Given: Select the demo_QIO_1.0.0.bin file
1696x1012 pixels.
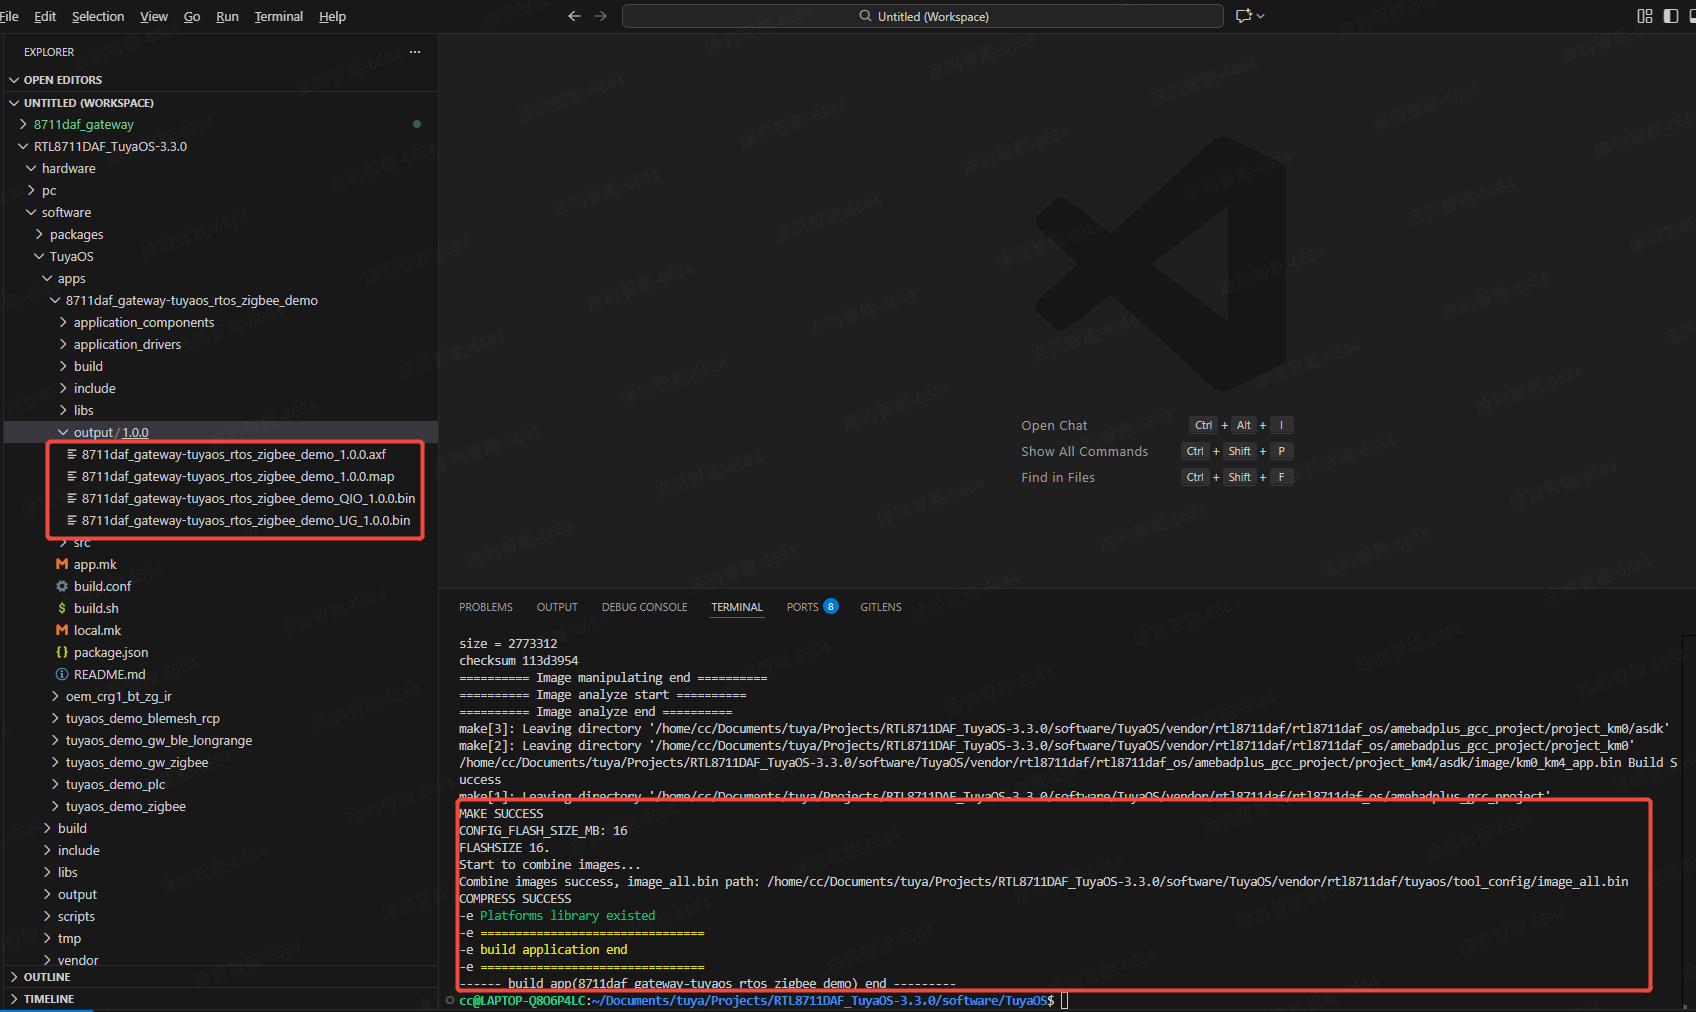Looking at the screenshot, I should pyautogui.click(x=248, y=498).
